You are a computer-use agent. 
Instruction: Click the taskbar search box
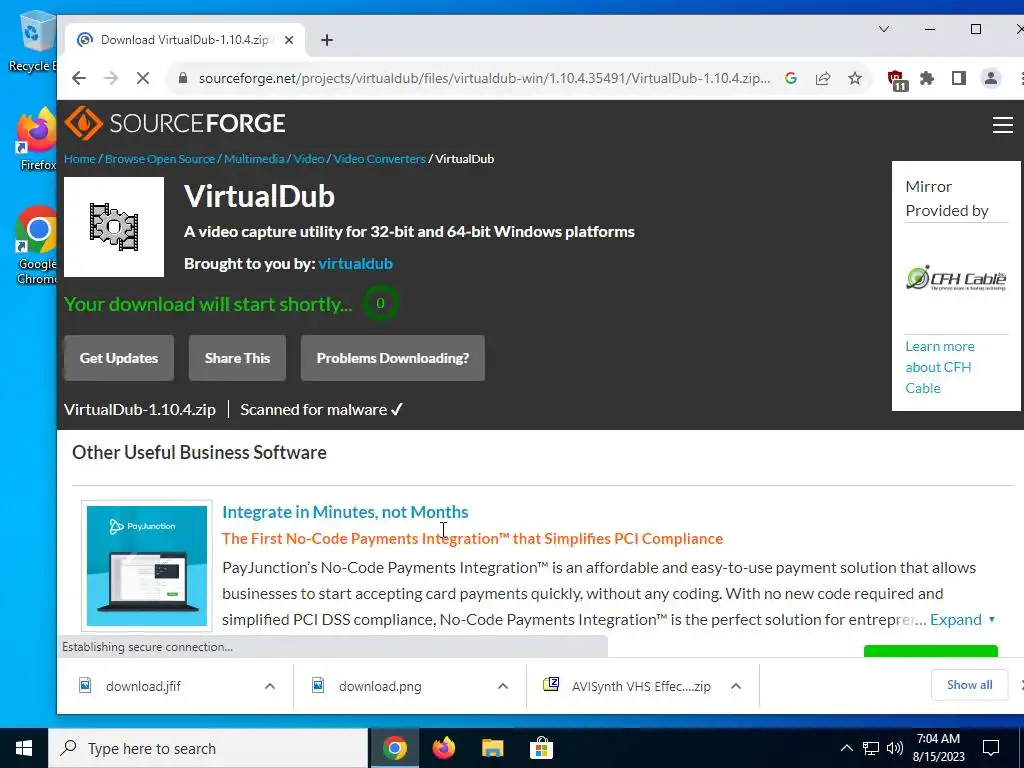pyautogui.click(x=208, y=748)
